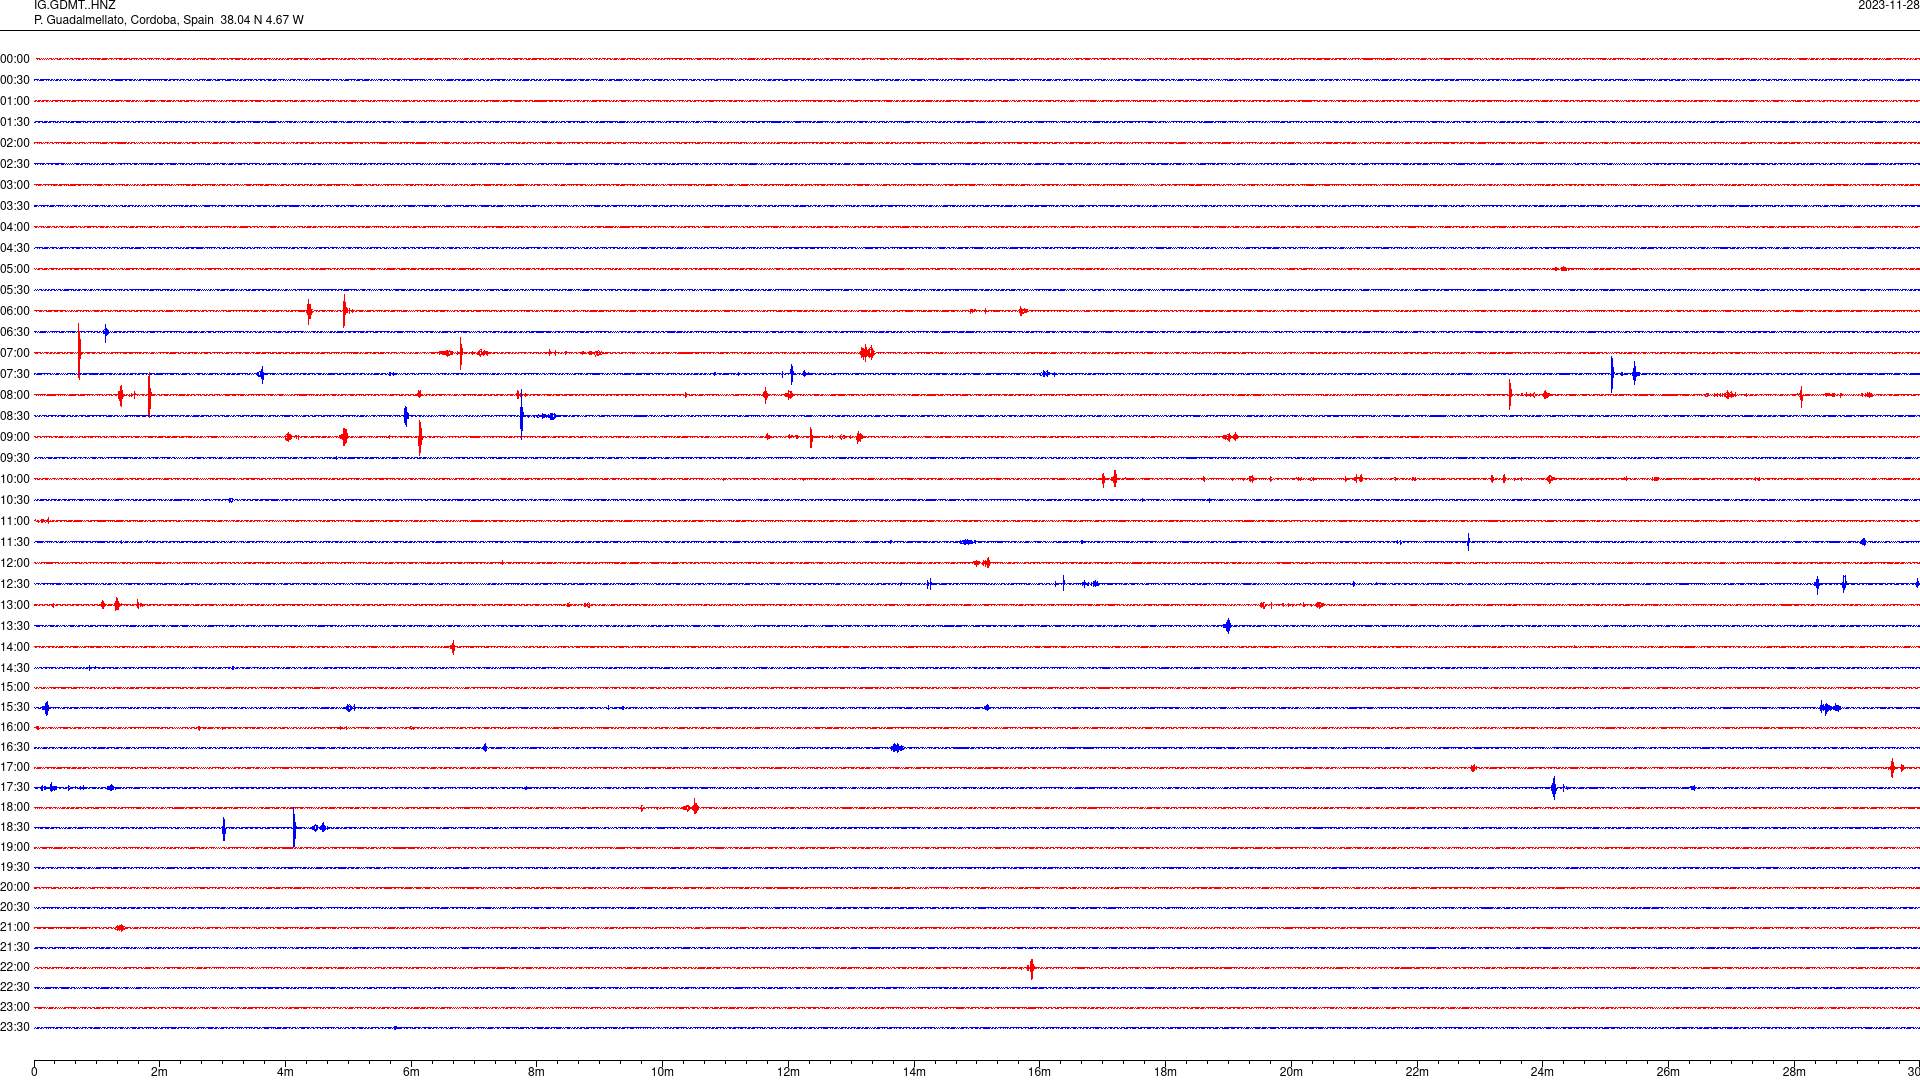
Task: Select the 06:00 row time label
Action: coord(15,311)
